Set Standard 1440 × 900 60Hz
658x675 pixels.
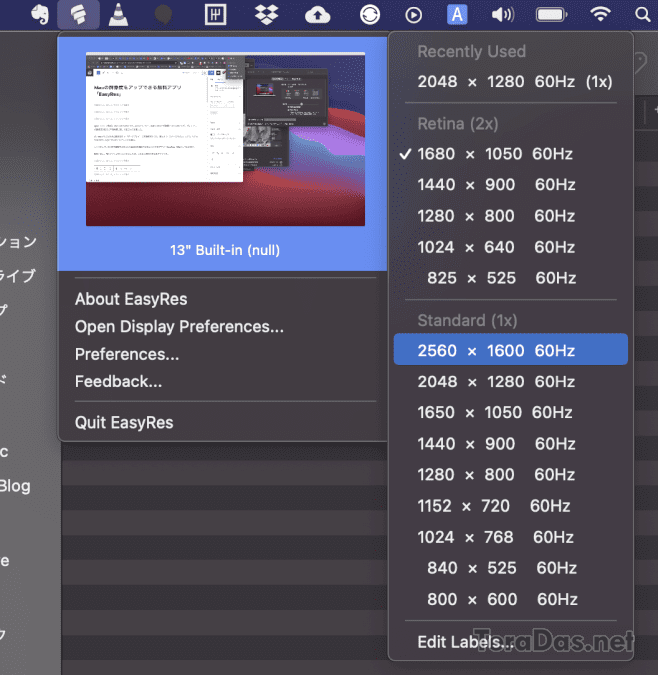click(511, 444)
